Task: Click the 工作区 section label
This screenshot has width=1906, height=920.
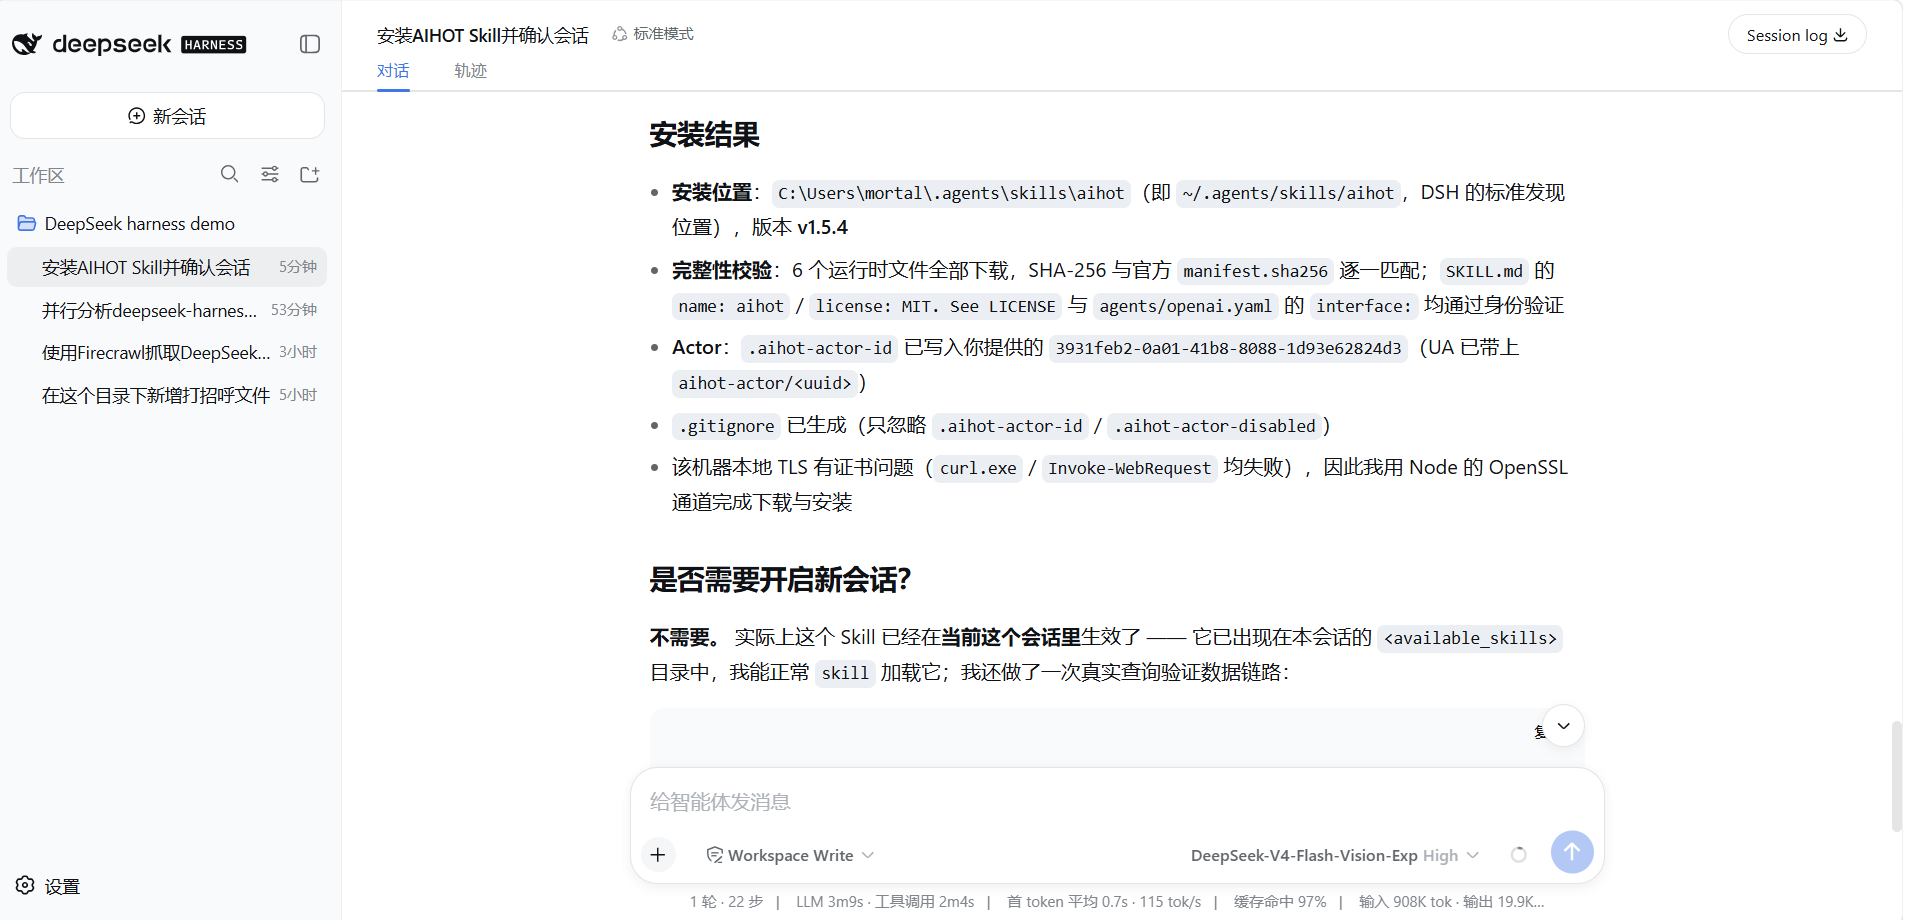Action: point(38,176)
